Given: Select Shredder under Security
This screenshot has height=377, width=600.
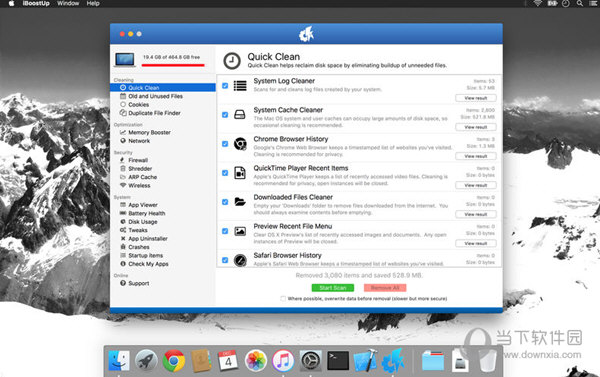Looking at the screenshot, I should point(136,168).
